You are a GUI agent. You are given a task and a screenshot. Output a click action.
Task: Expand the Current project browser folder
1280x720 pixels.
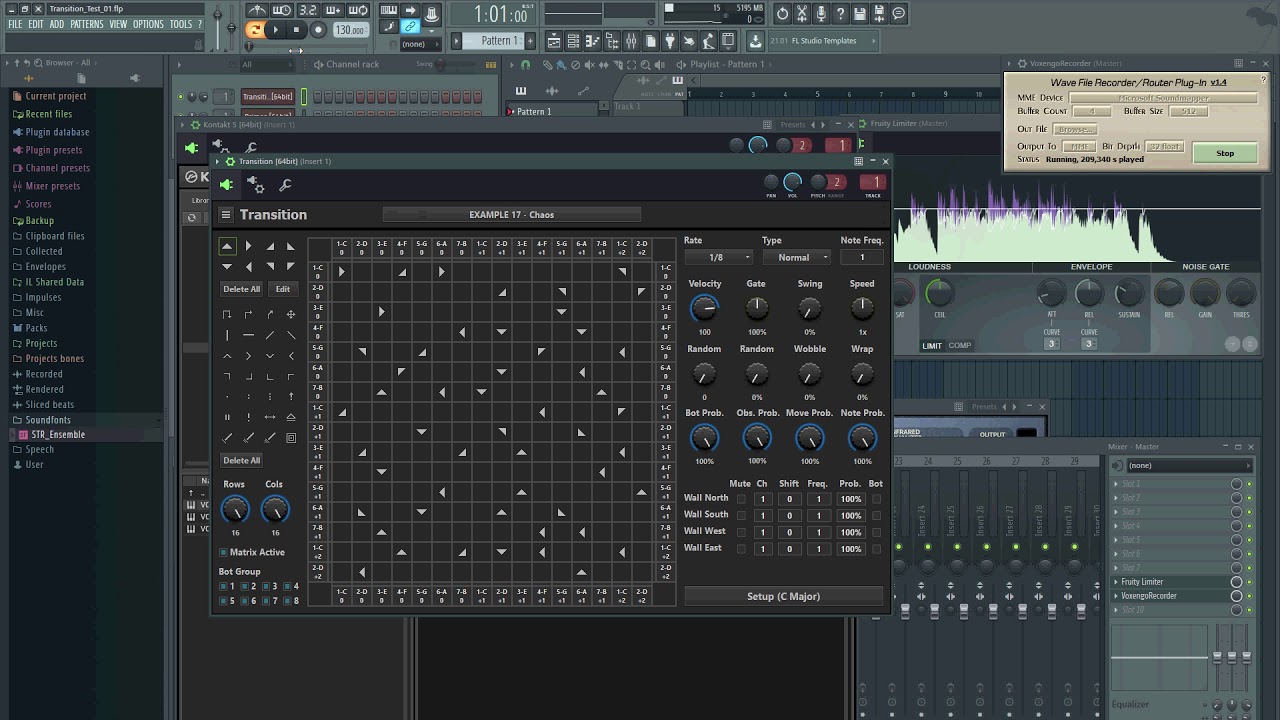click(56, 97)
